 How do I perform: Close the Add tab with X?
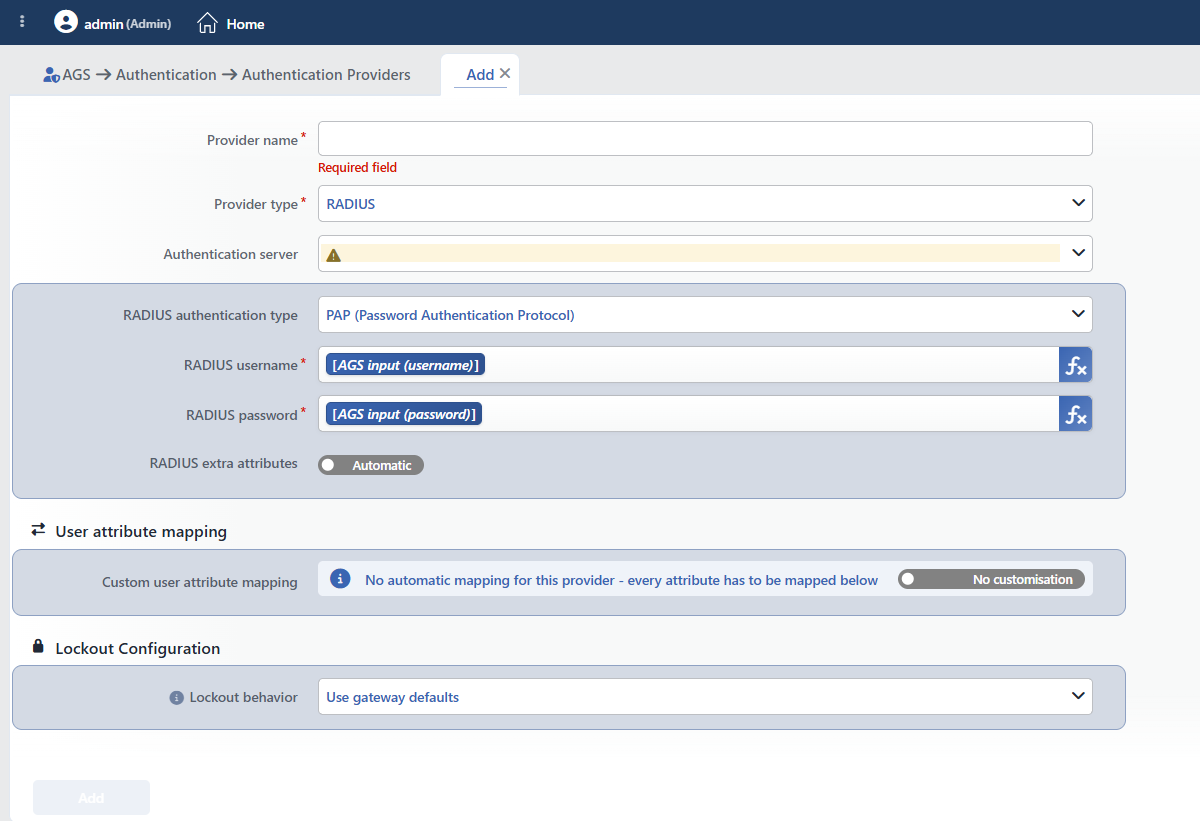click(505, 73)
